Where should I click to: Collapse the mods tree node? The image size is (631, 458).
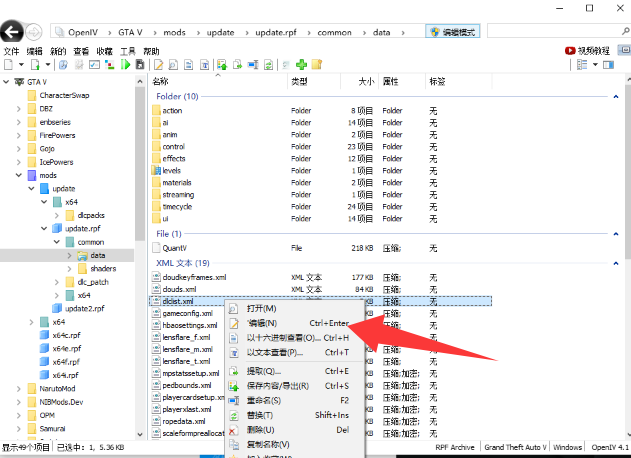click(x=19, y=175)
